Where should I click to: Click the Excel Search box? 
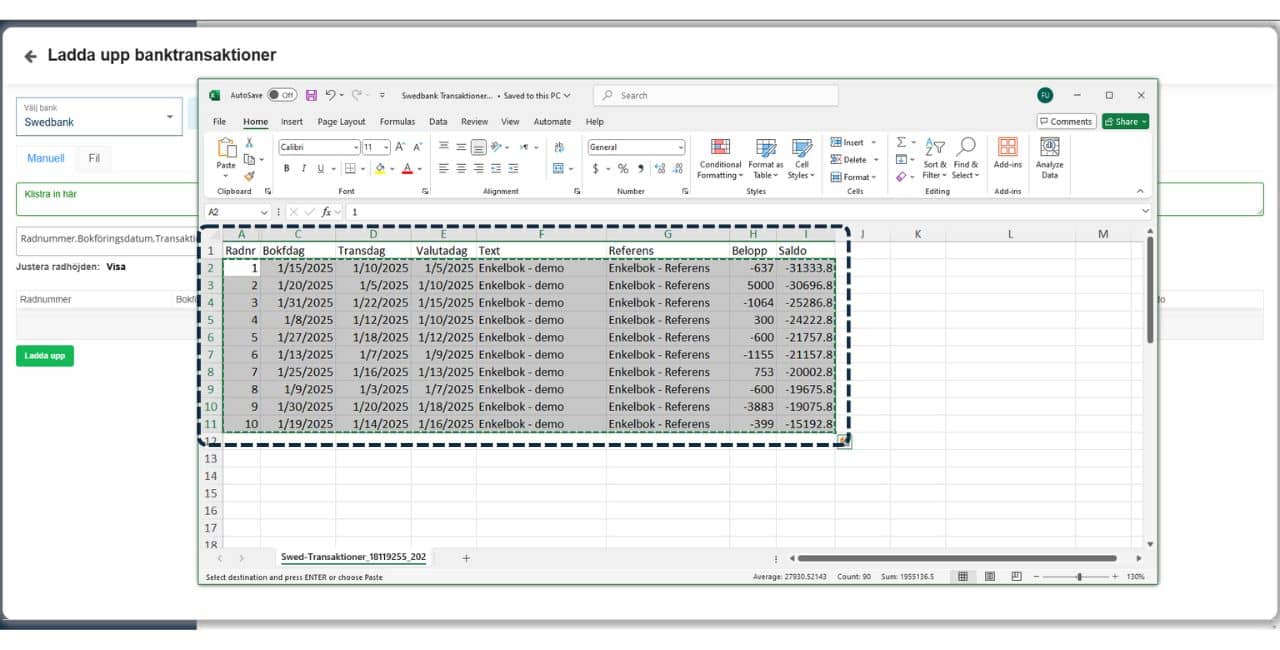pos(716,95)
